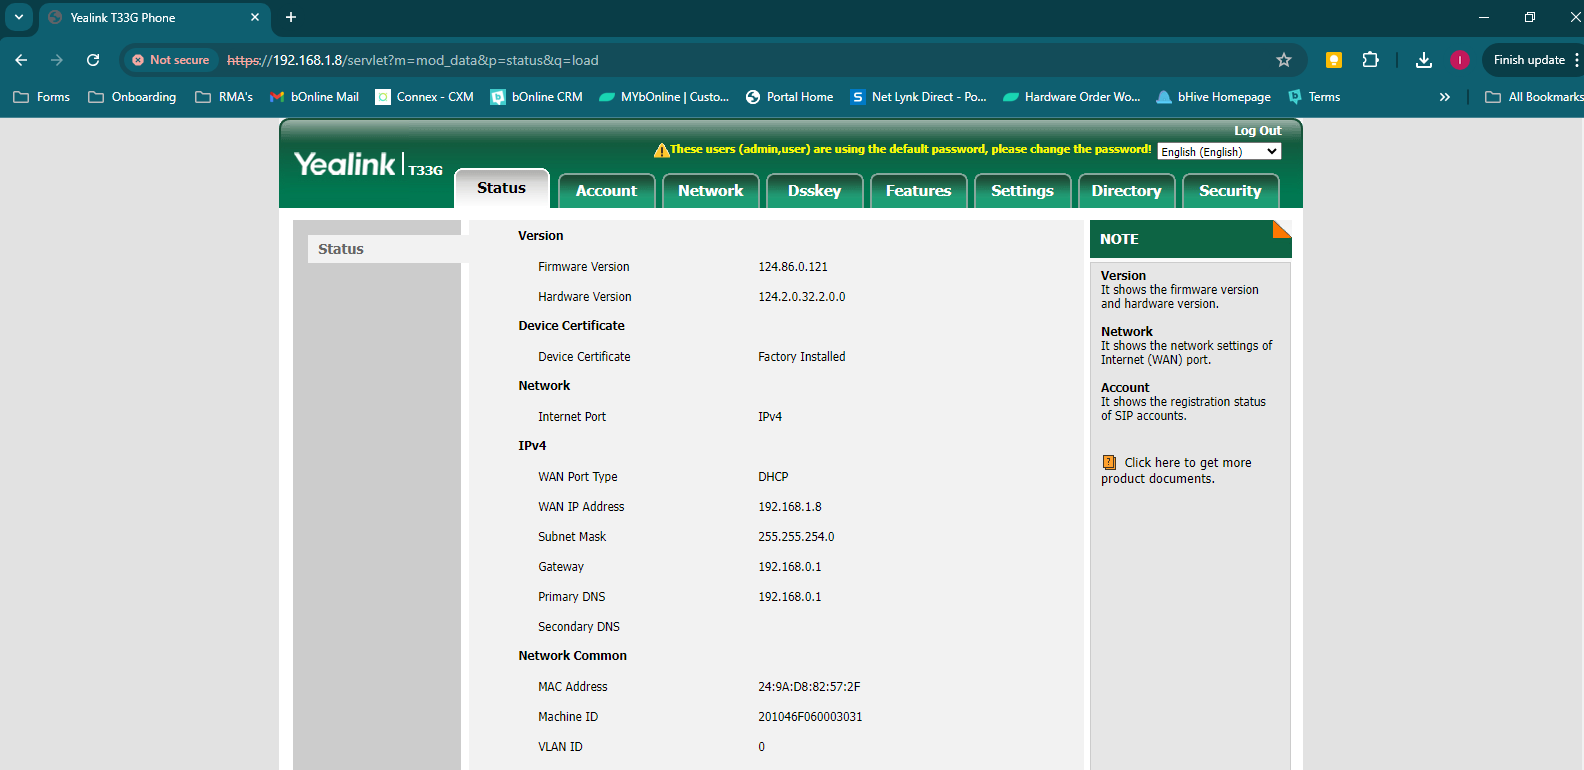Screen dimensions: 1584x770
Task: Click the Log Out link
Action: click(1257, 131)
